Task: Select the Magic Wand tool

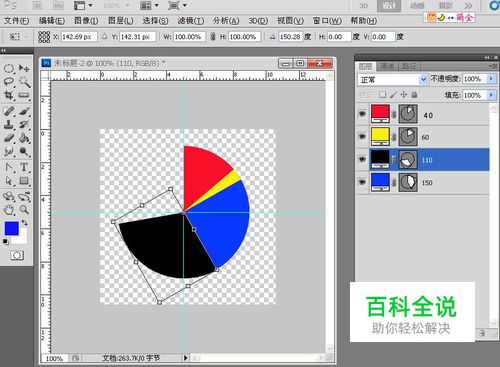Action: click(24, 82)
